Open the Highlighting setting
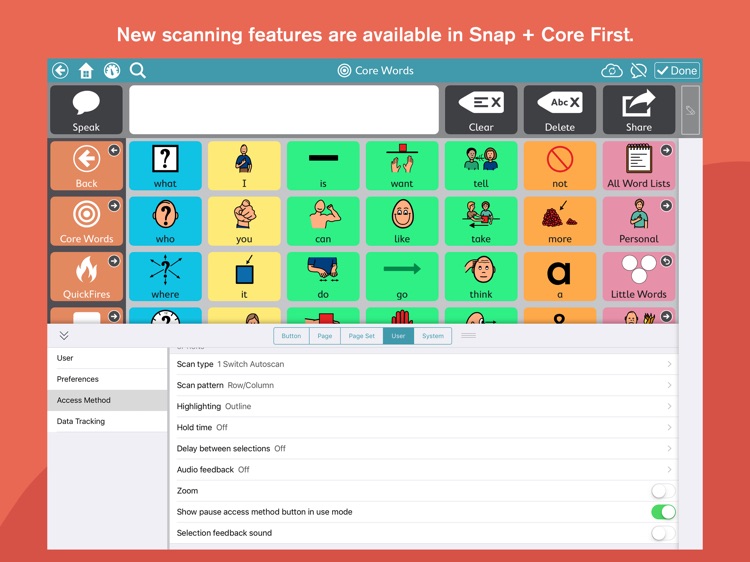750x562 pixels. coord(423,406)
